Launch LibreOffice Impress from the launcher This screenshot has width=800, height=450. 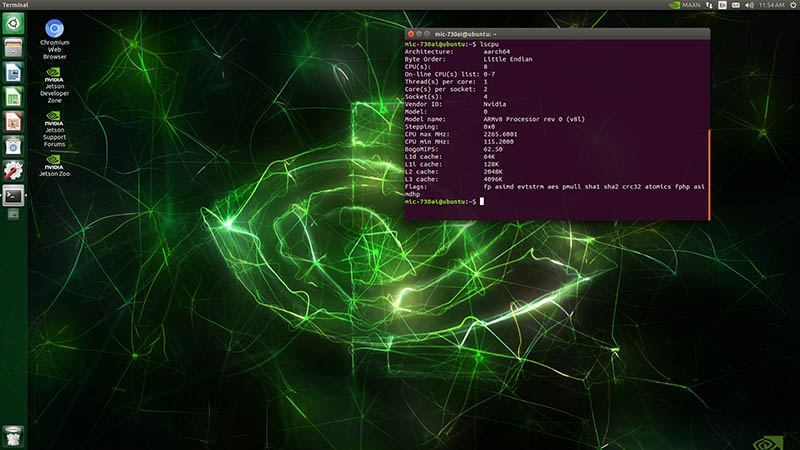(13, 121)
